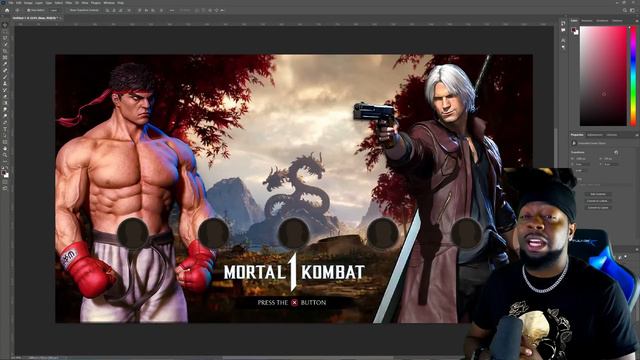Open the Image menu
Image resolution: width=640 pixels, height=360 pixels.
coord(28,3)
